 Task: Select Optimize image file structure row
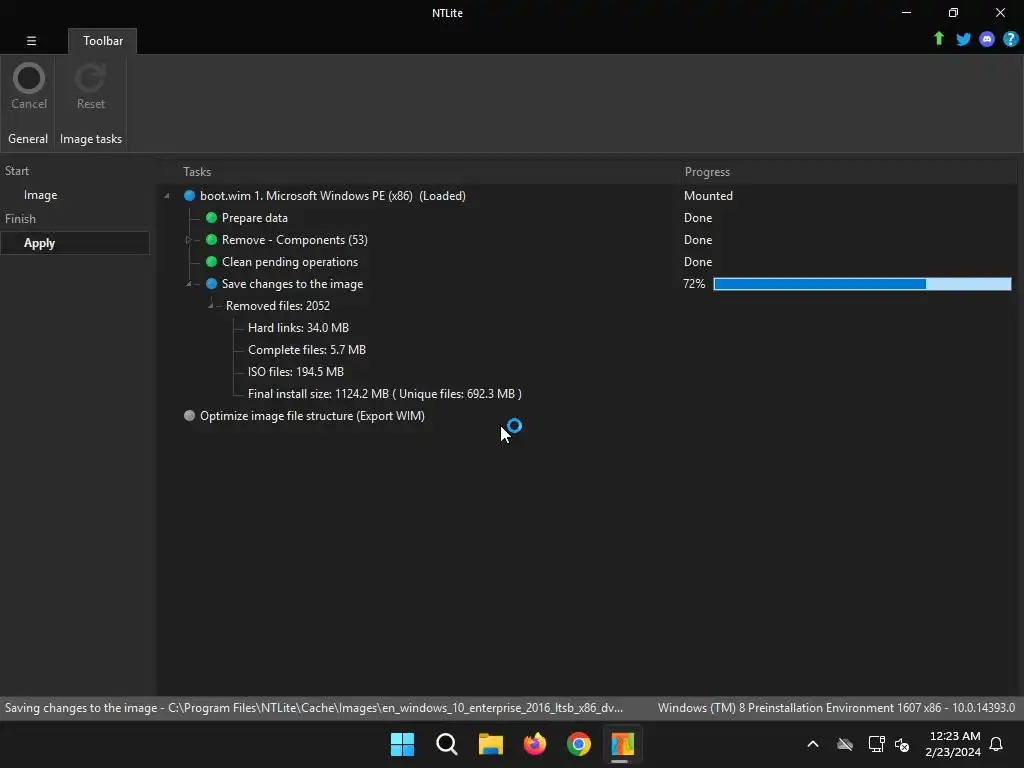click(x=312, y=416)
